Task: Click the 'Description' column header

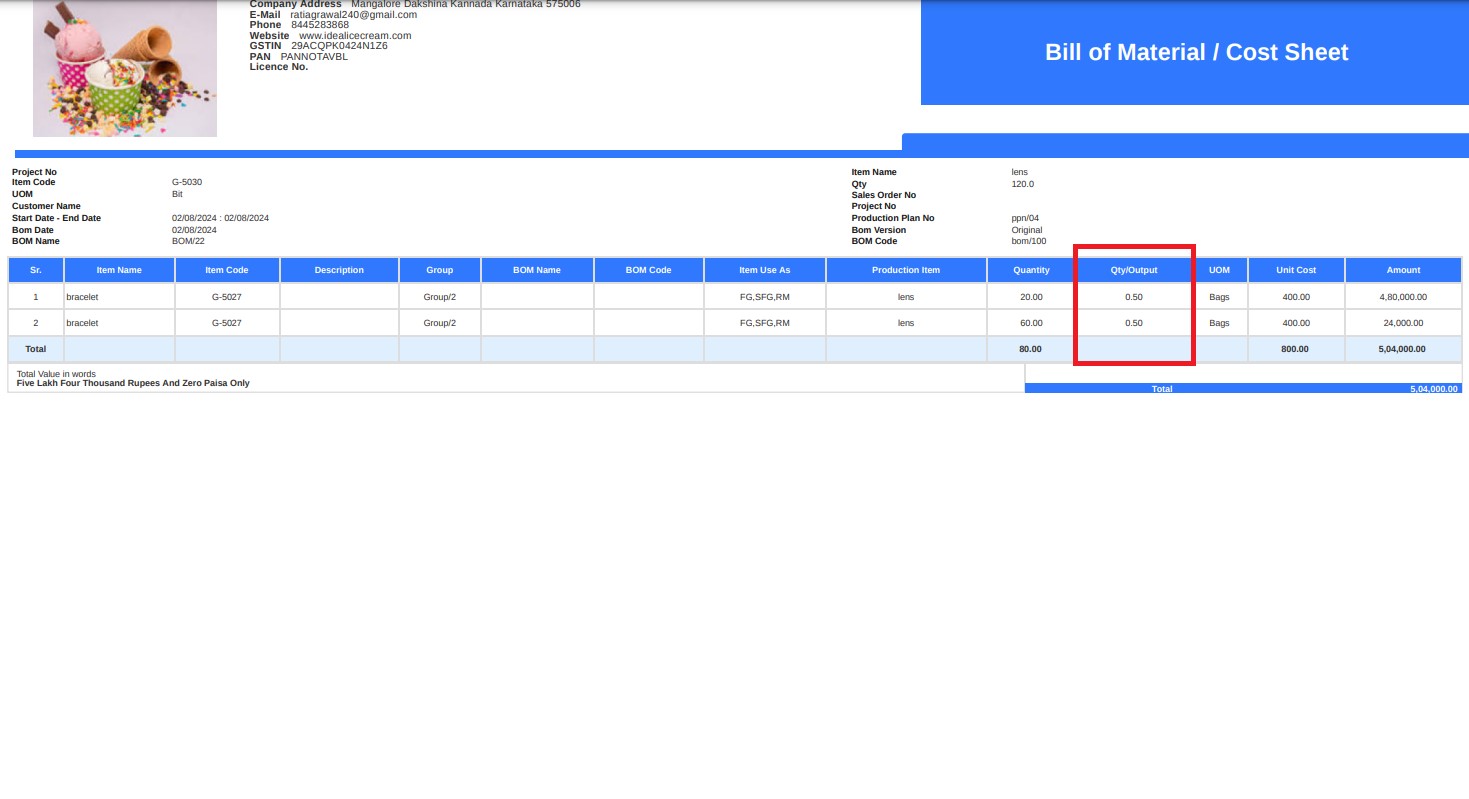Action: coord(339,270)
